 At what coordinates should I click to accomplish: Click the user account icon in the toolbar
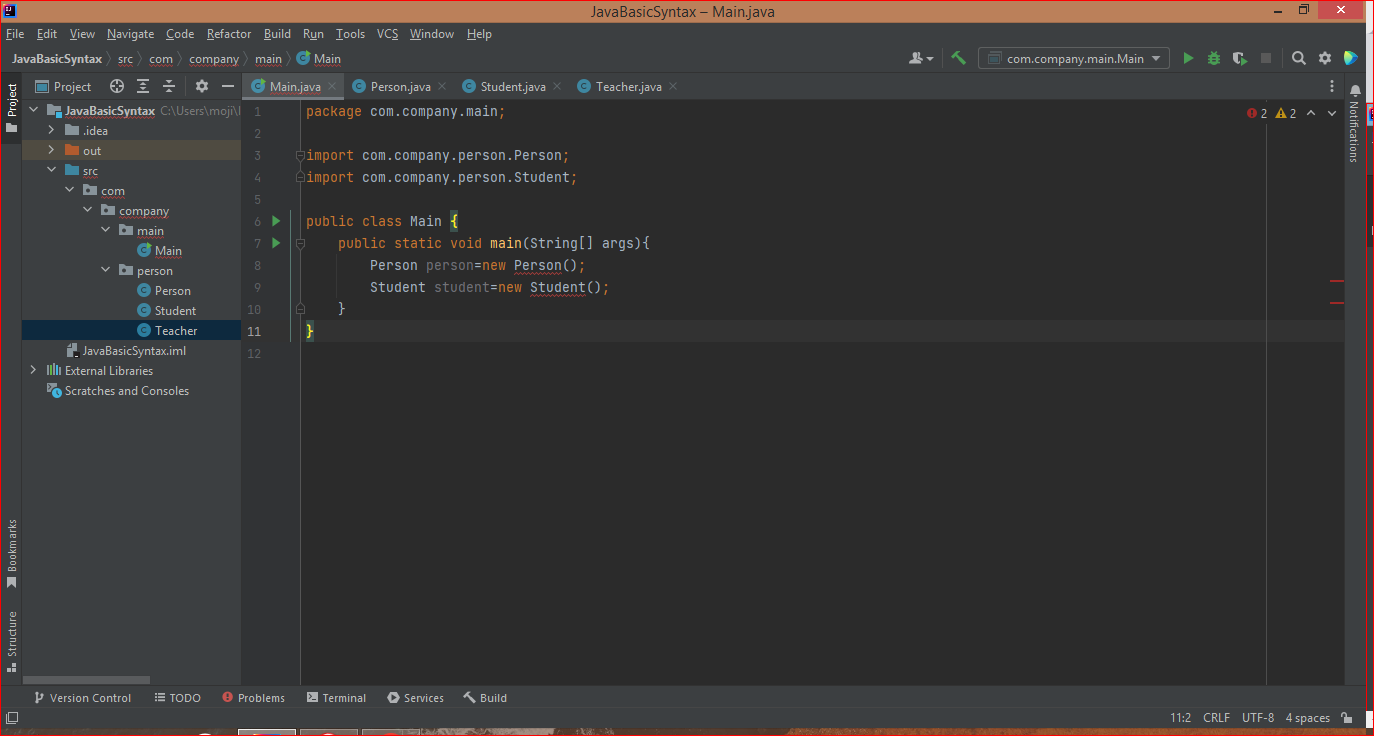click(920, 58)
